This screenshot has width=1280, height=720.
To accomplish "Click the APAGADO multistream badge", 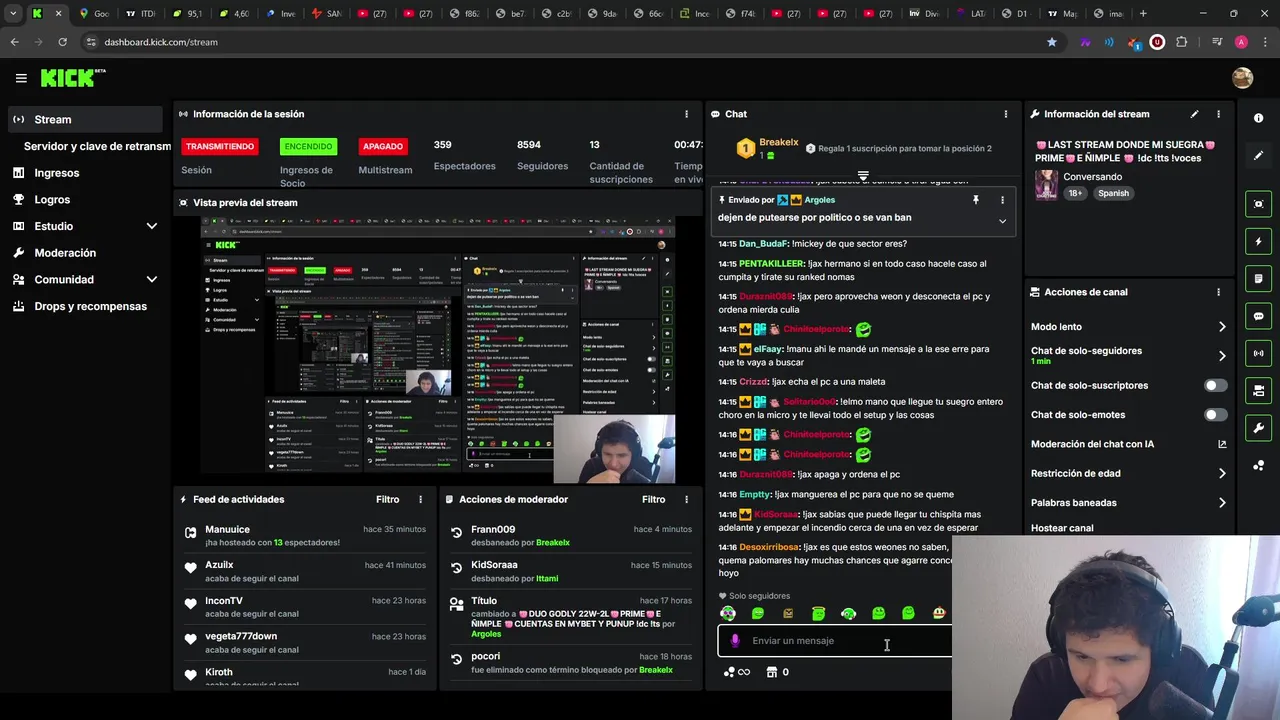I will tap(383, 146).
